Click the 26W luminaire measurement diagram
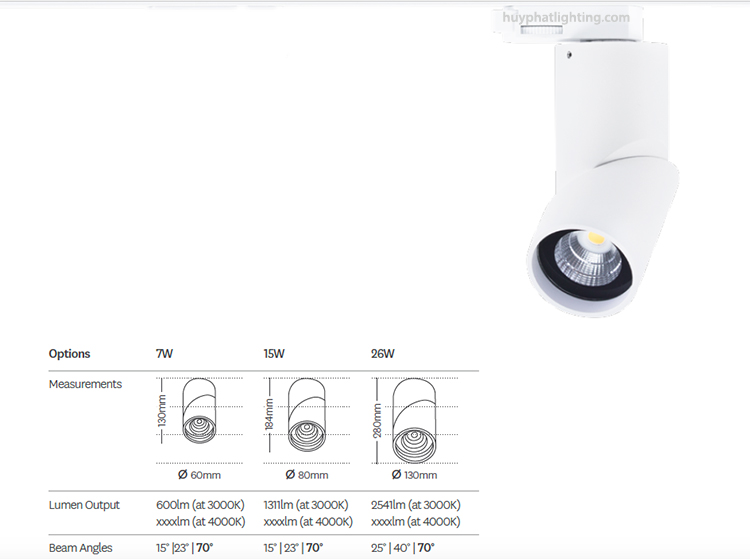 coord(414,420)
